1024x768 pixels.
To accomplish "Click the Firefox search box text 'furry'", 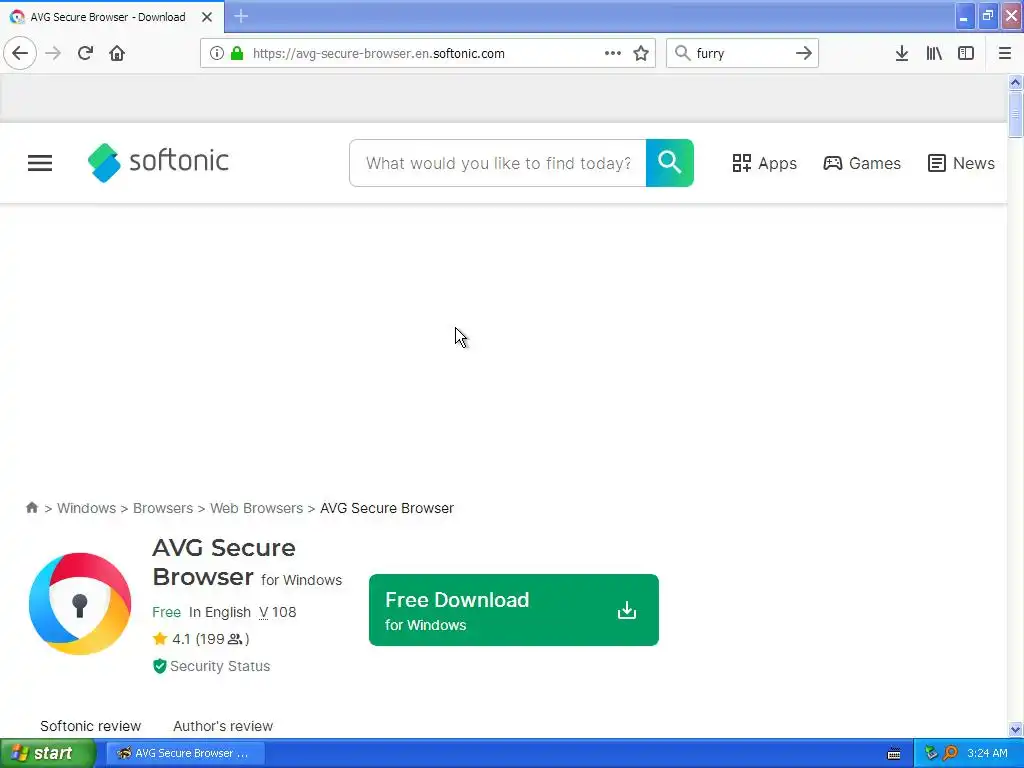I will point(710,54).
